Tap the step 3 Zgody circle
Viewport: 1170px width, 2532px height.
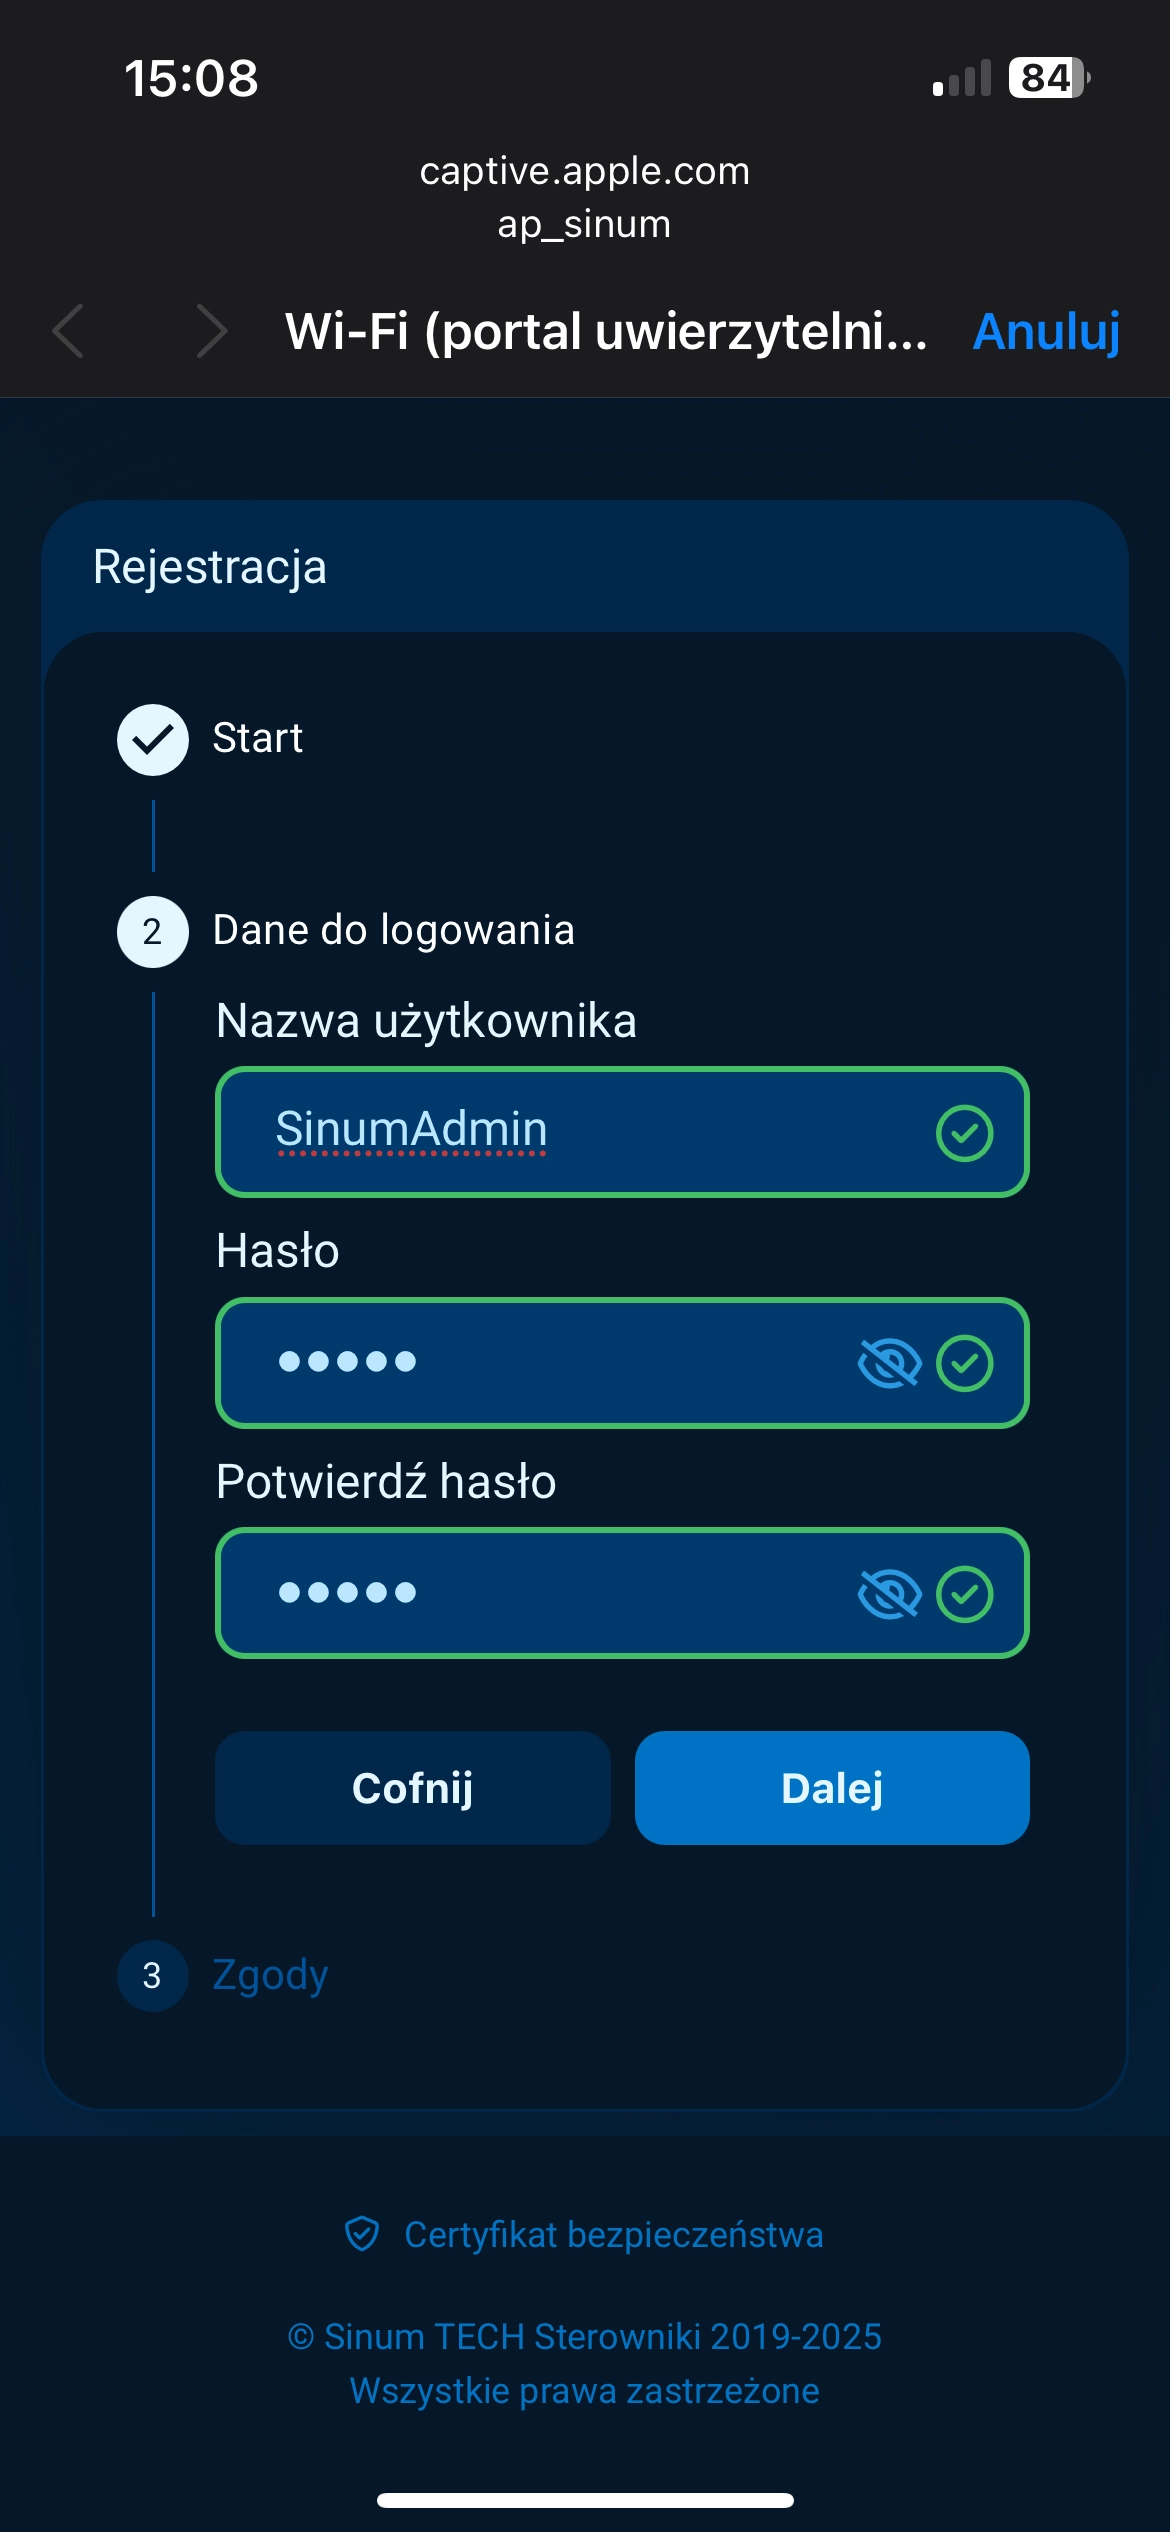point(153,1976)
